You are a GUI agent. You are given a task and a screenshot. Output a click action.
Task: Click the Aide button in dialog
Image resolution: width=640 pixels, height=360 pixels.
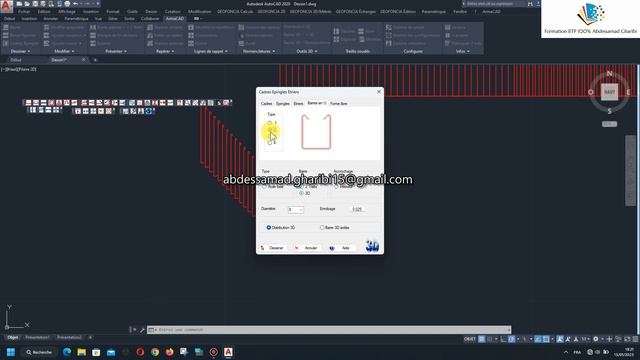tap(342, 248)
